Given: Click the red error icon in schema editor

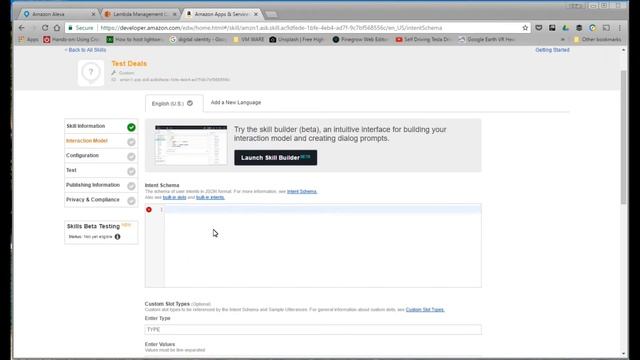Looking at the screenshot, I should (x=149, y=209).
